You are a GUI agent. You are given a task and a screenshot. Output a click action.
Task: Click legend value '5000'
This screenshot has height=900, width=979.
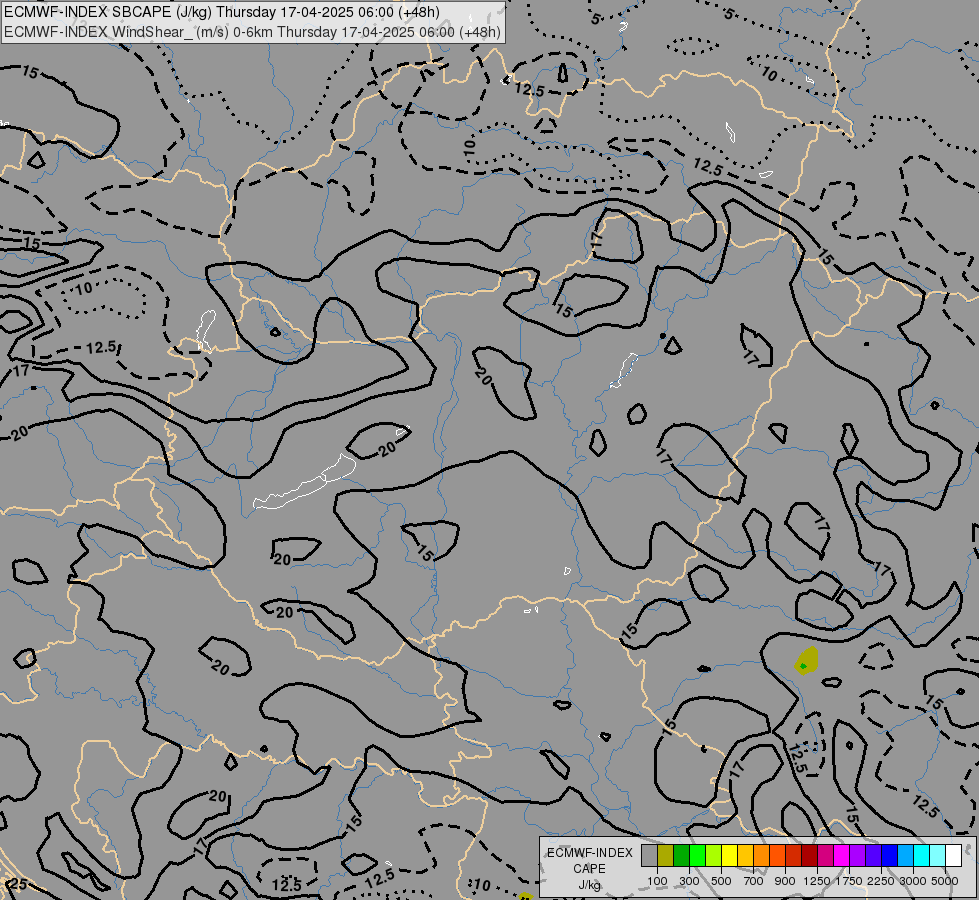[x=945, y=881]
